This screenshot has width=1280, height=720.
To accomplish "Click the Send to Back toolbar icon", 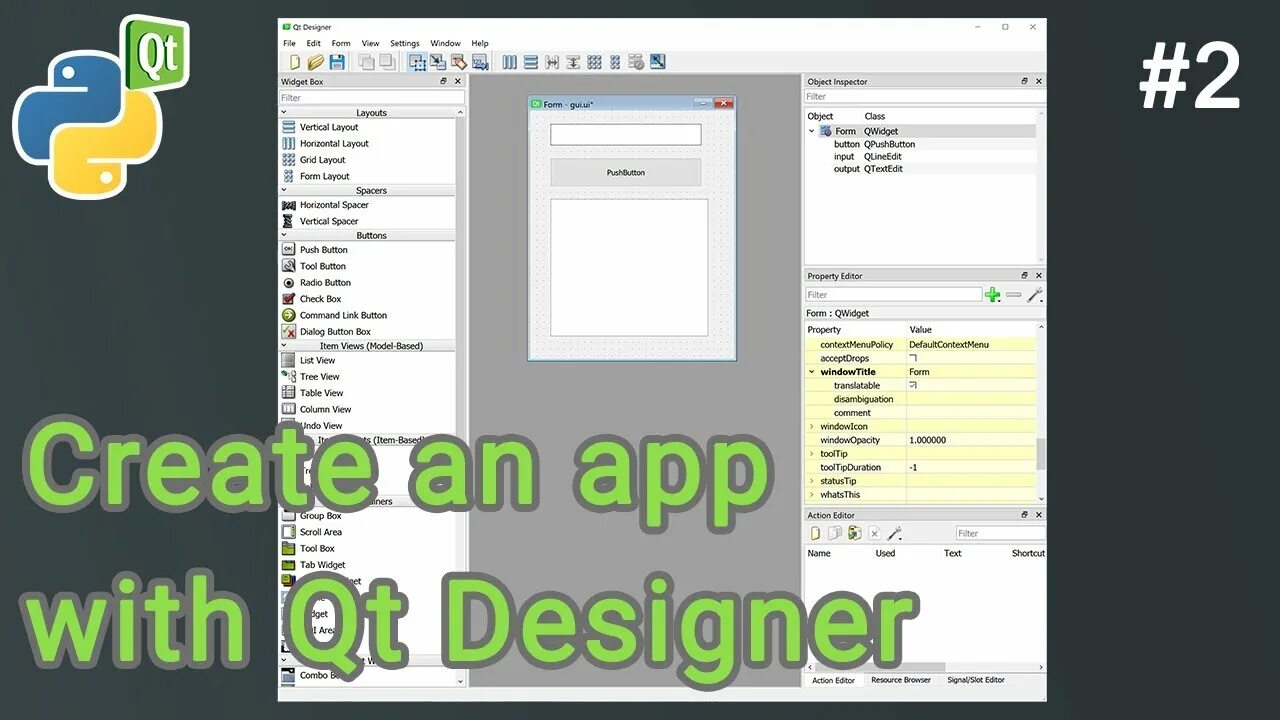I will pos(366,62).
